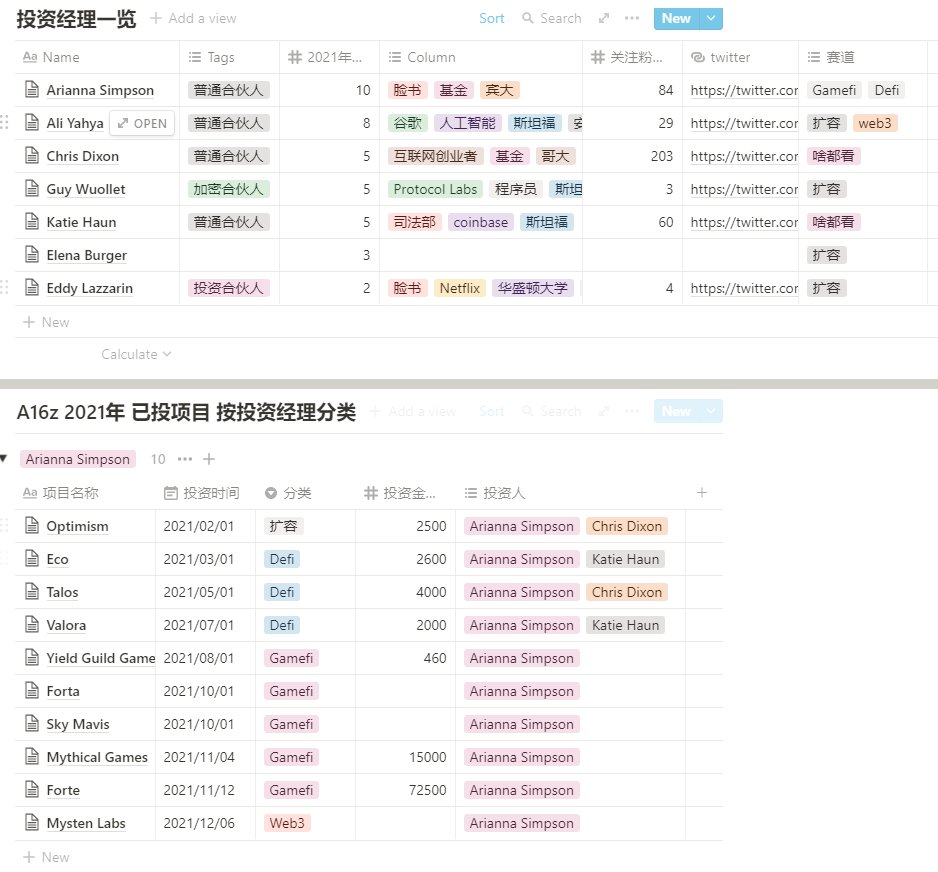Add new row below Eddy Lazzarin
The width and height of the screenshot is (938, 872).
[x=47, y=322]
